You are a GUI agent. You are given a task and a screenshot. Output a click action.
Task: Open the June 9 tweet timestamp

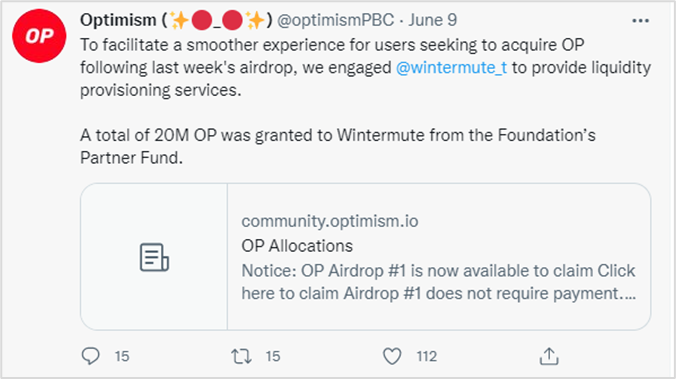[x=432, y=20]
